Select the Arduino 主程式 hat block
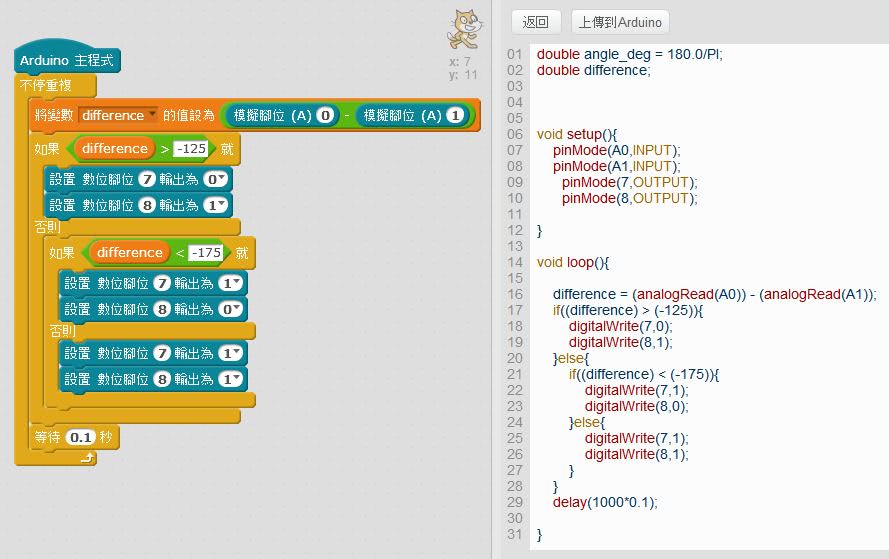The image size is (889, 559). (67, 60)
